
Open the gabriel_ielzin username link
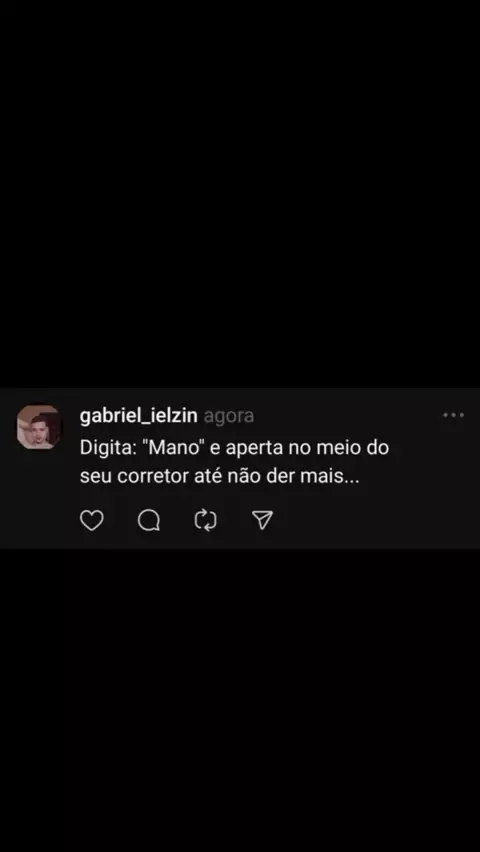coord(139,417)
